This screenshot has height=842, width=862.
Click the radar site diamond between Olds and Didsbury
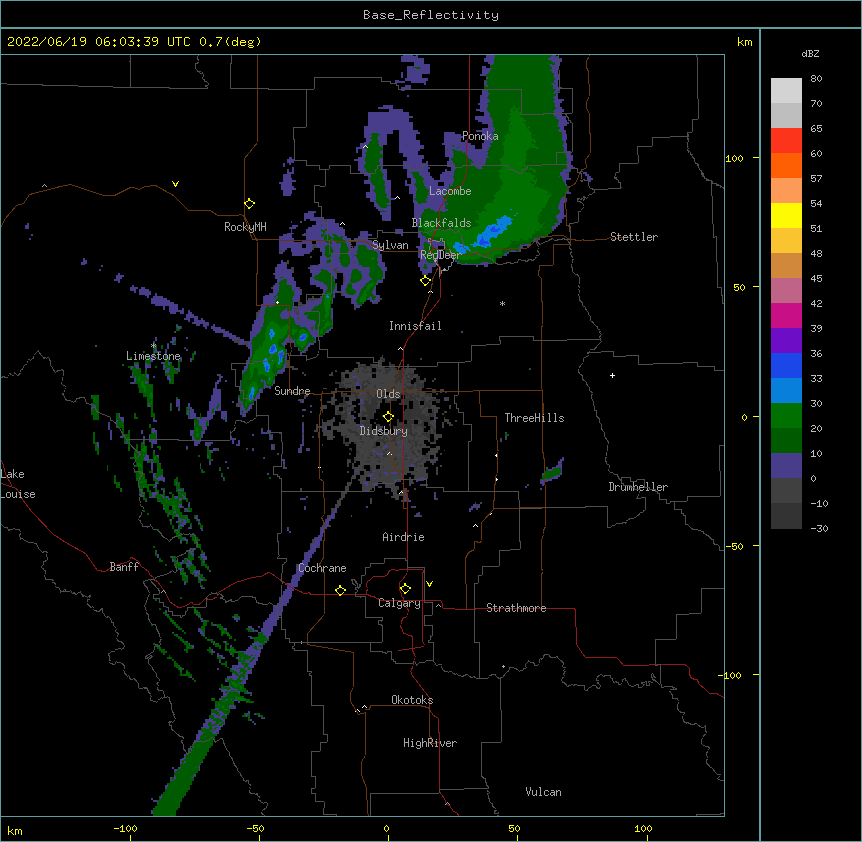tap(388, 416)
